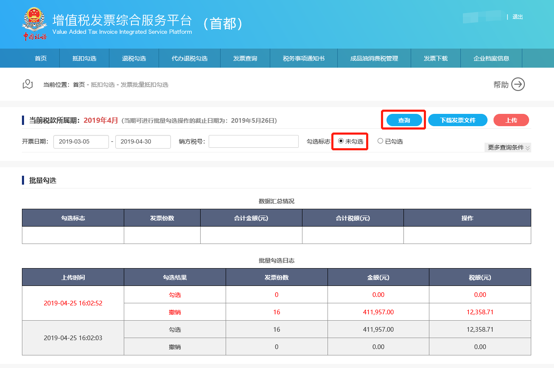The width and height of the screenshot is (554, 368).
Task: Click the 上传时间 column header
Action: (73, 277)
